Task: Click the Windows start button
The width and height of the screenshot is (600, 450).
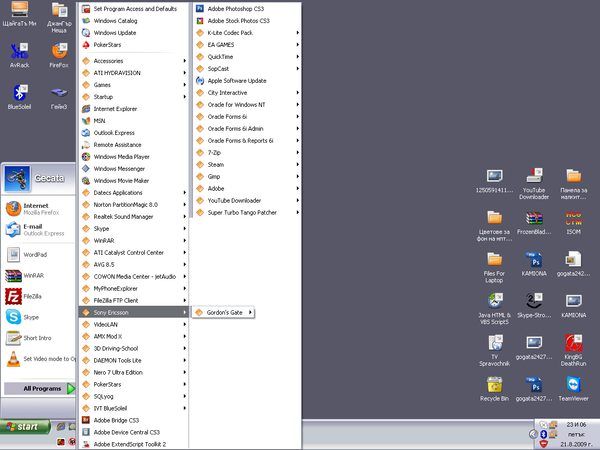Action: (25, 427)
